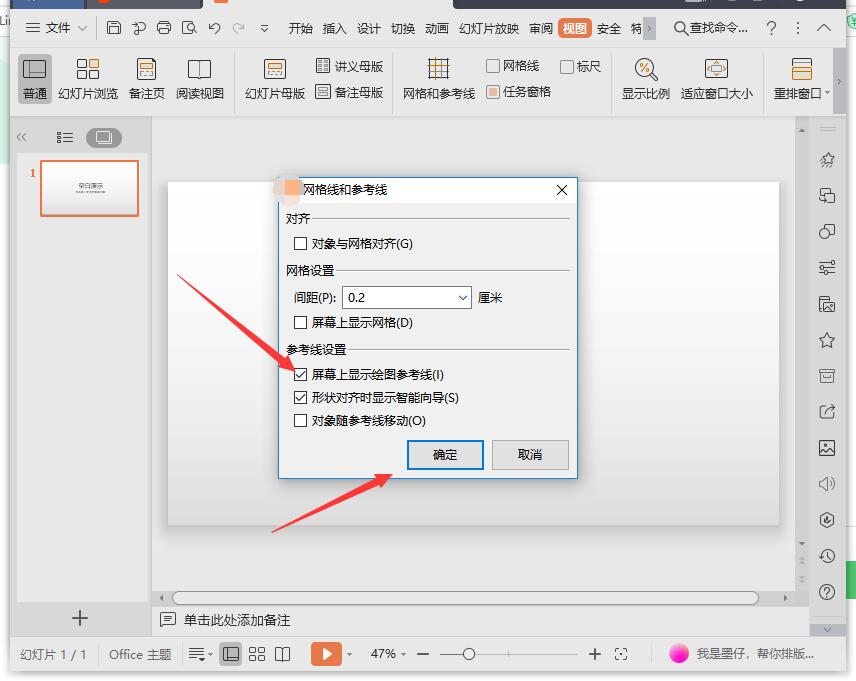
Task: Open the Insert (插入) tab
Action: click(335, 28)
